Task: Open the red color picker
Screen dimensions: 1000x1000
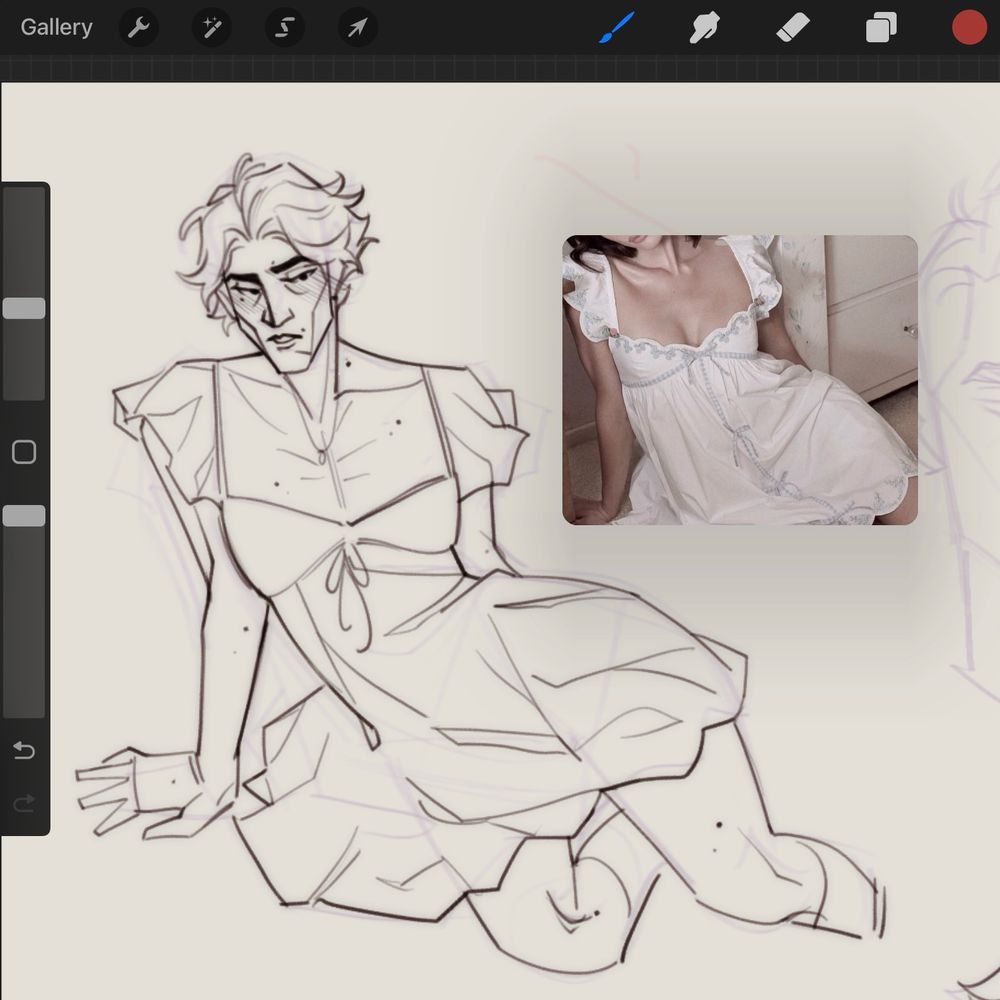Action: point(969,27)
